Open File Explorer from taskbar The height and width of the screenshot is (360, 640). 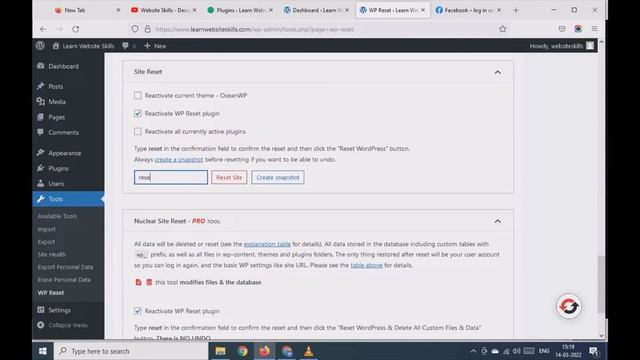coord(220,351)
